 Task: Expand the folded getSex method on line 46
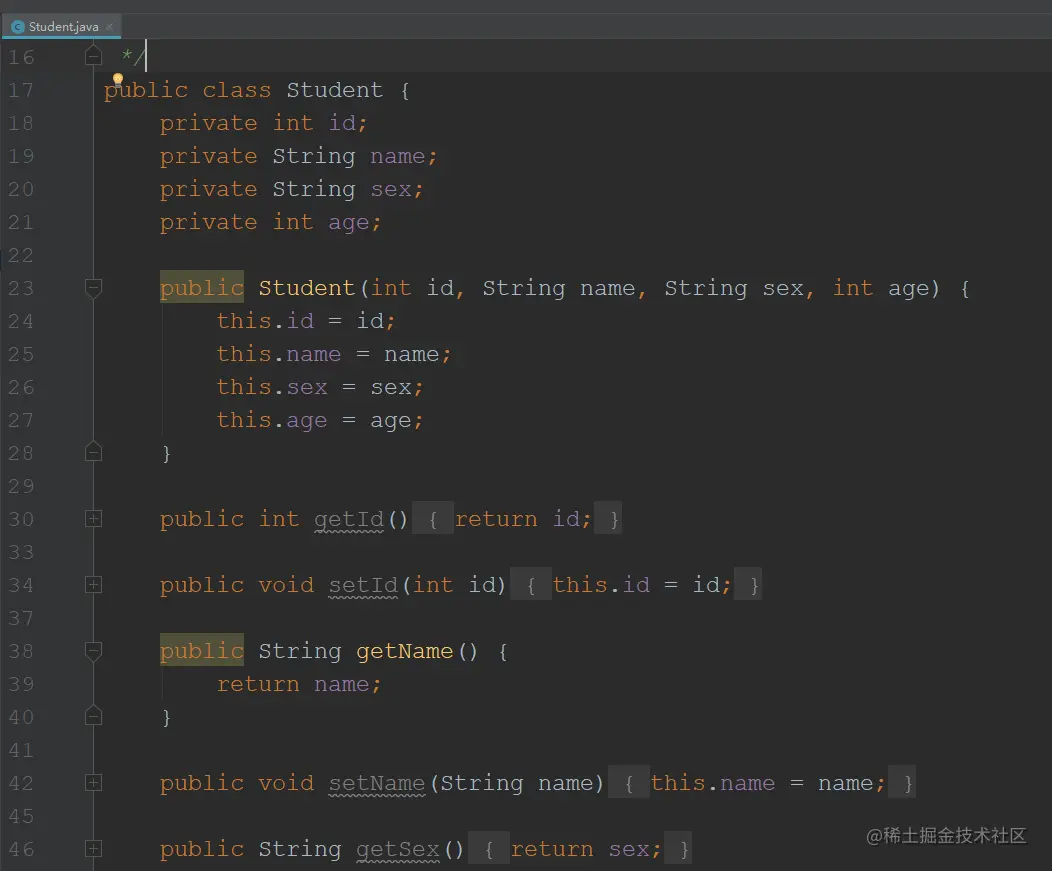click(93, 849)
